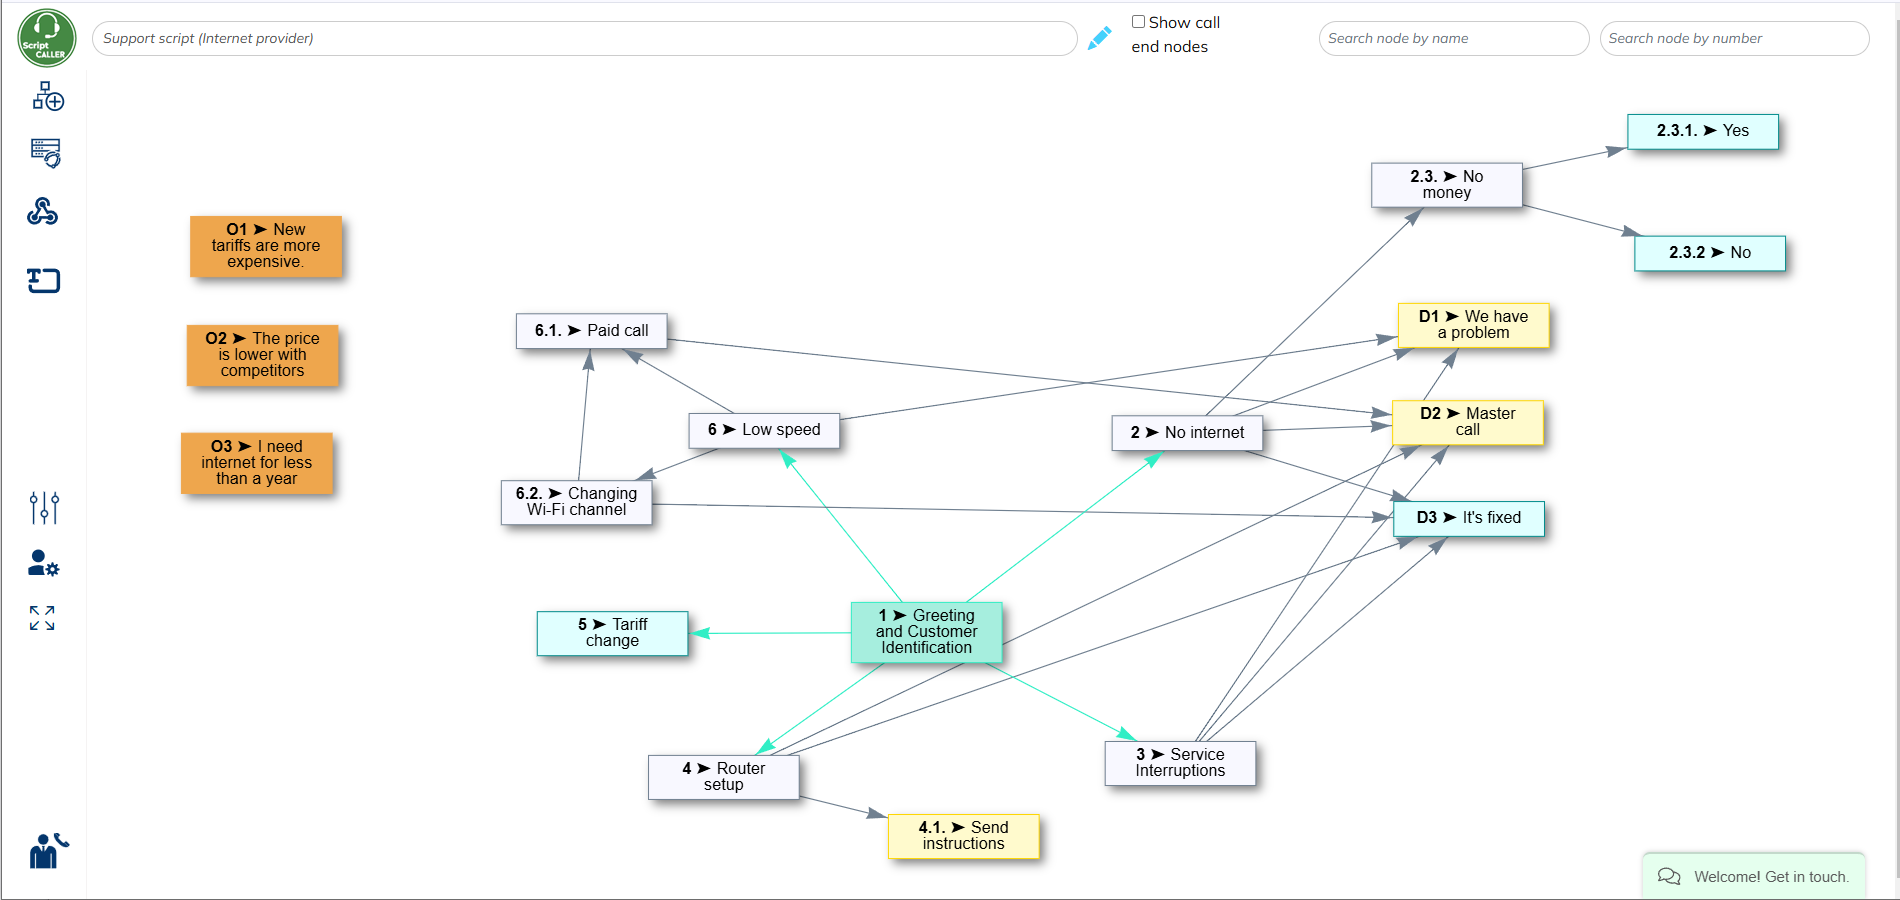The height and width of the screenshot is (900, 1900).
Task: Click the Router setup node
Action: coord(723,777)
